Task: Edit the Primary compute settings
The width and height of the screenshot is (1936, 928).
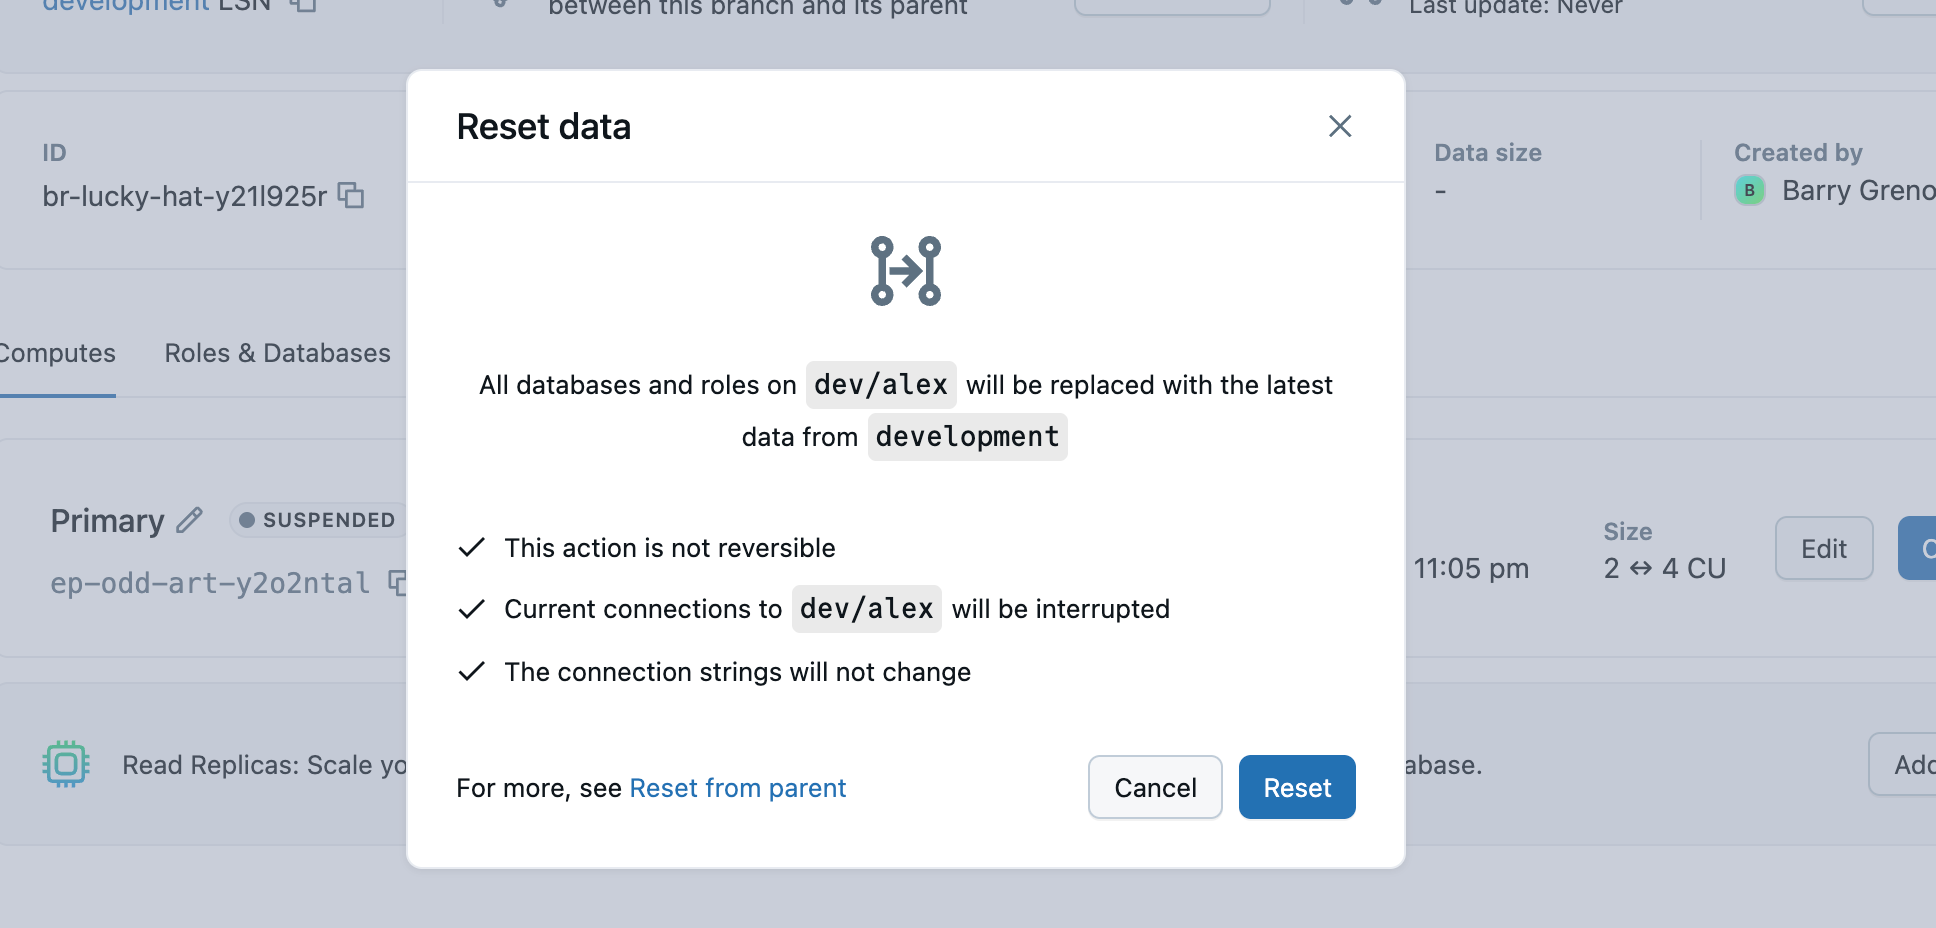Action: 1823,548
